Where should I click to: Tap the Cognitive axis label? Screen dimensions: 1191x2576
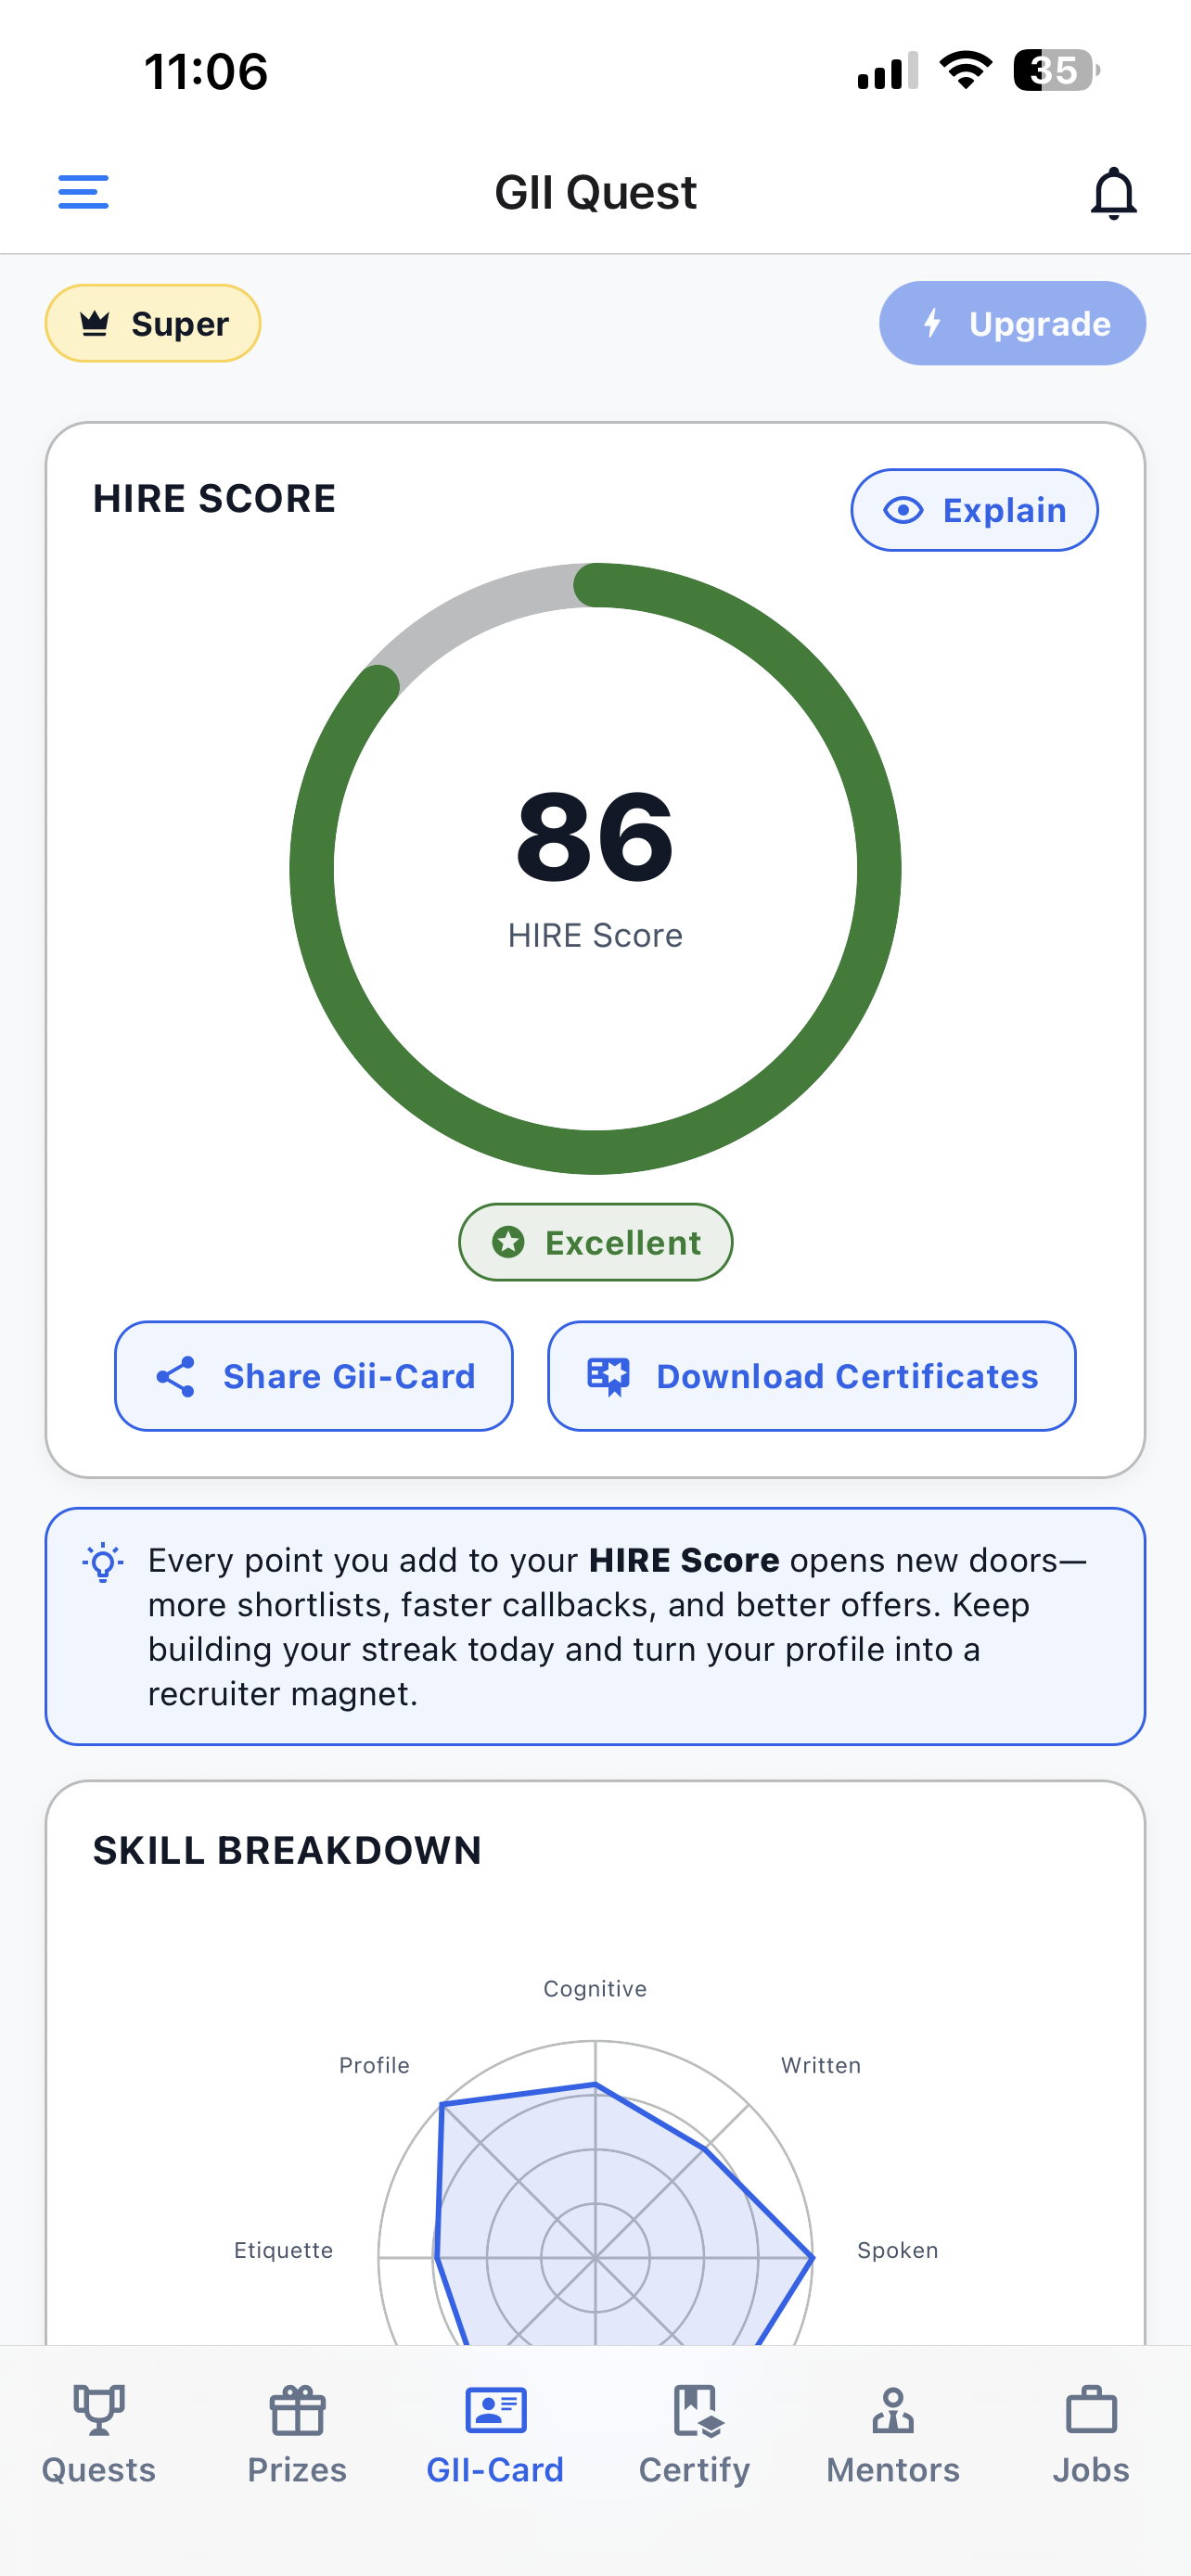pos(595,1988)
